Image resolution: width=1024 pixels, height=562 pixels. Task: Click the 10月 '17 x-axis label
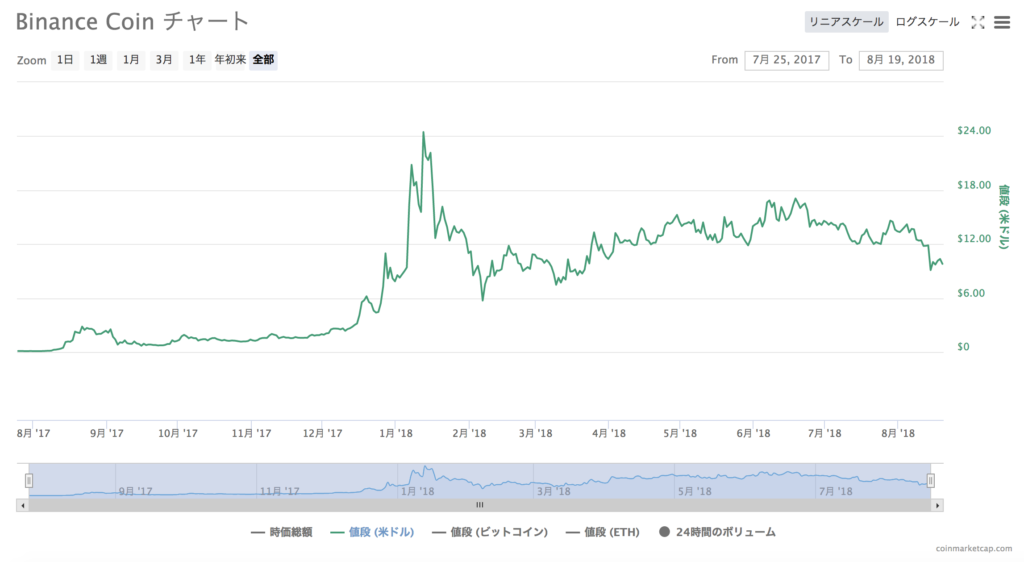178,433
